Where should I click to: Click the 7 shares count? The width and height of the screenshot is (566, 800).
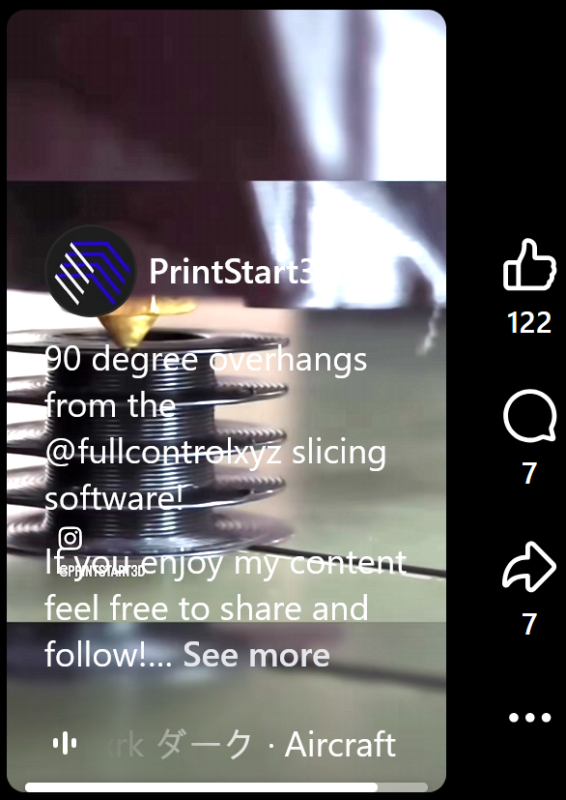coord(529,624)
